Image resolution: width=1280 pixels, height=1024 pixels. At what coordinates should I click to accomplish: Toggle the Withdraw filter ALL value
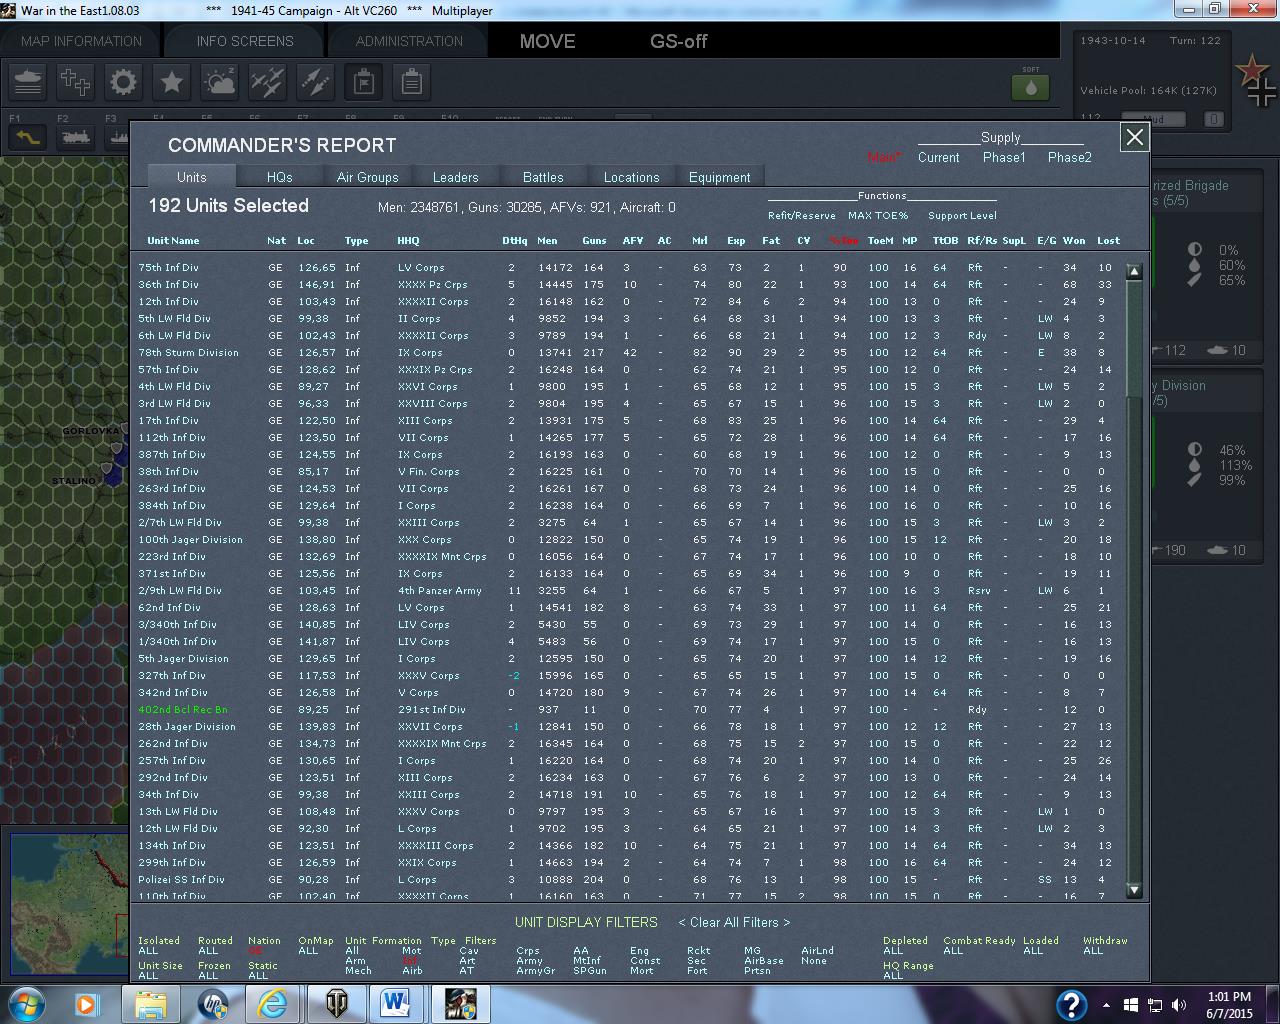[x=1093, y=951]
